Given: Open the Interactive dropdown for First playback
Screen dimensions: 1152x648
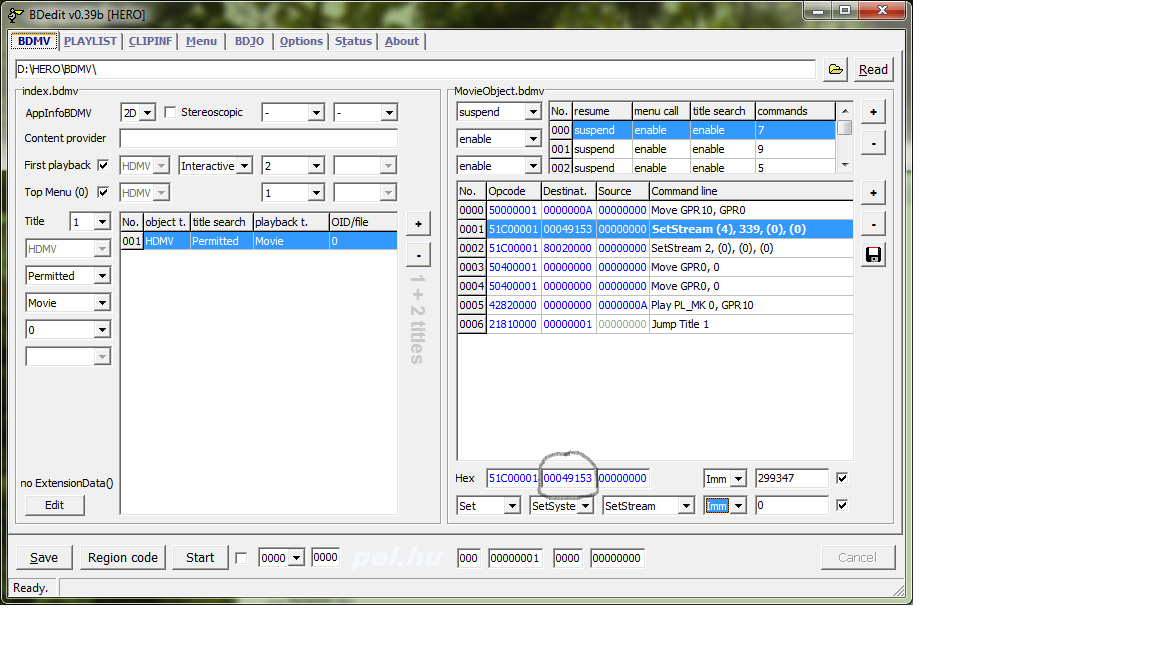Looking at the screenshot, I should (245, 166).
